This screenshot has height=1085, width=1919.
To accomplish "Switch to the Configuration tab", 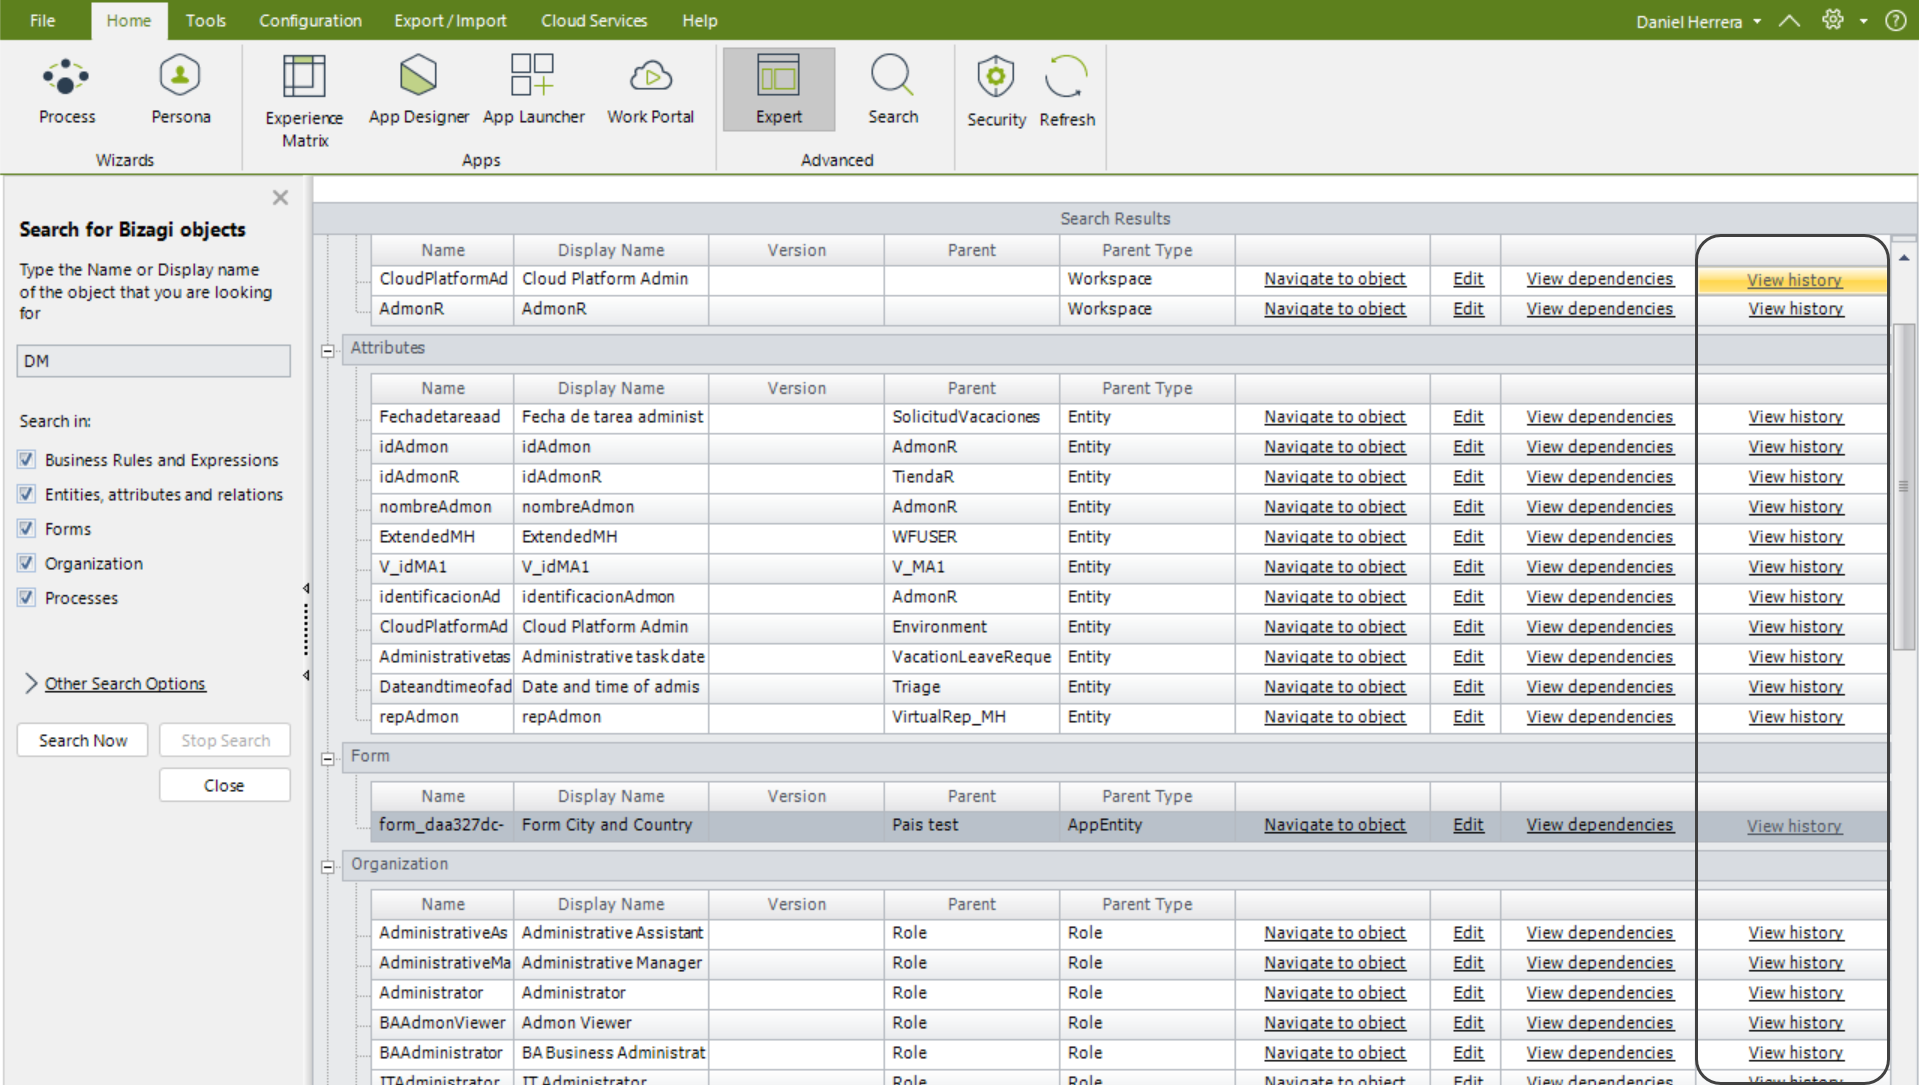I will tap(310, 20).
